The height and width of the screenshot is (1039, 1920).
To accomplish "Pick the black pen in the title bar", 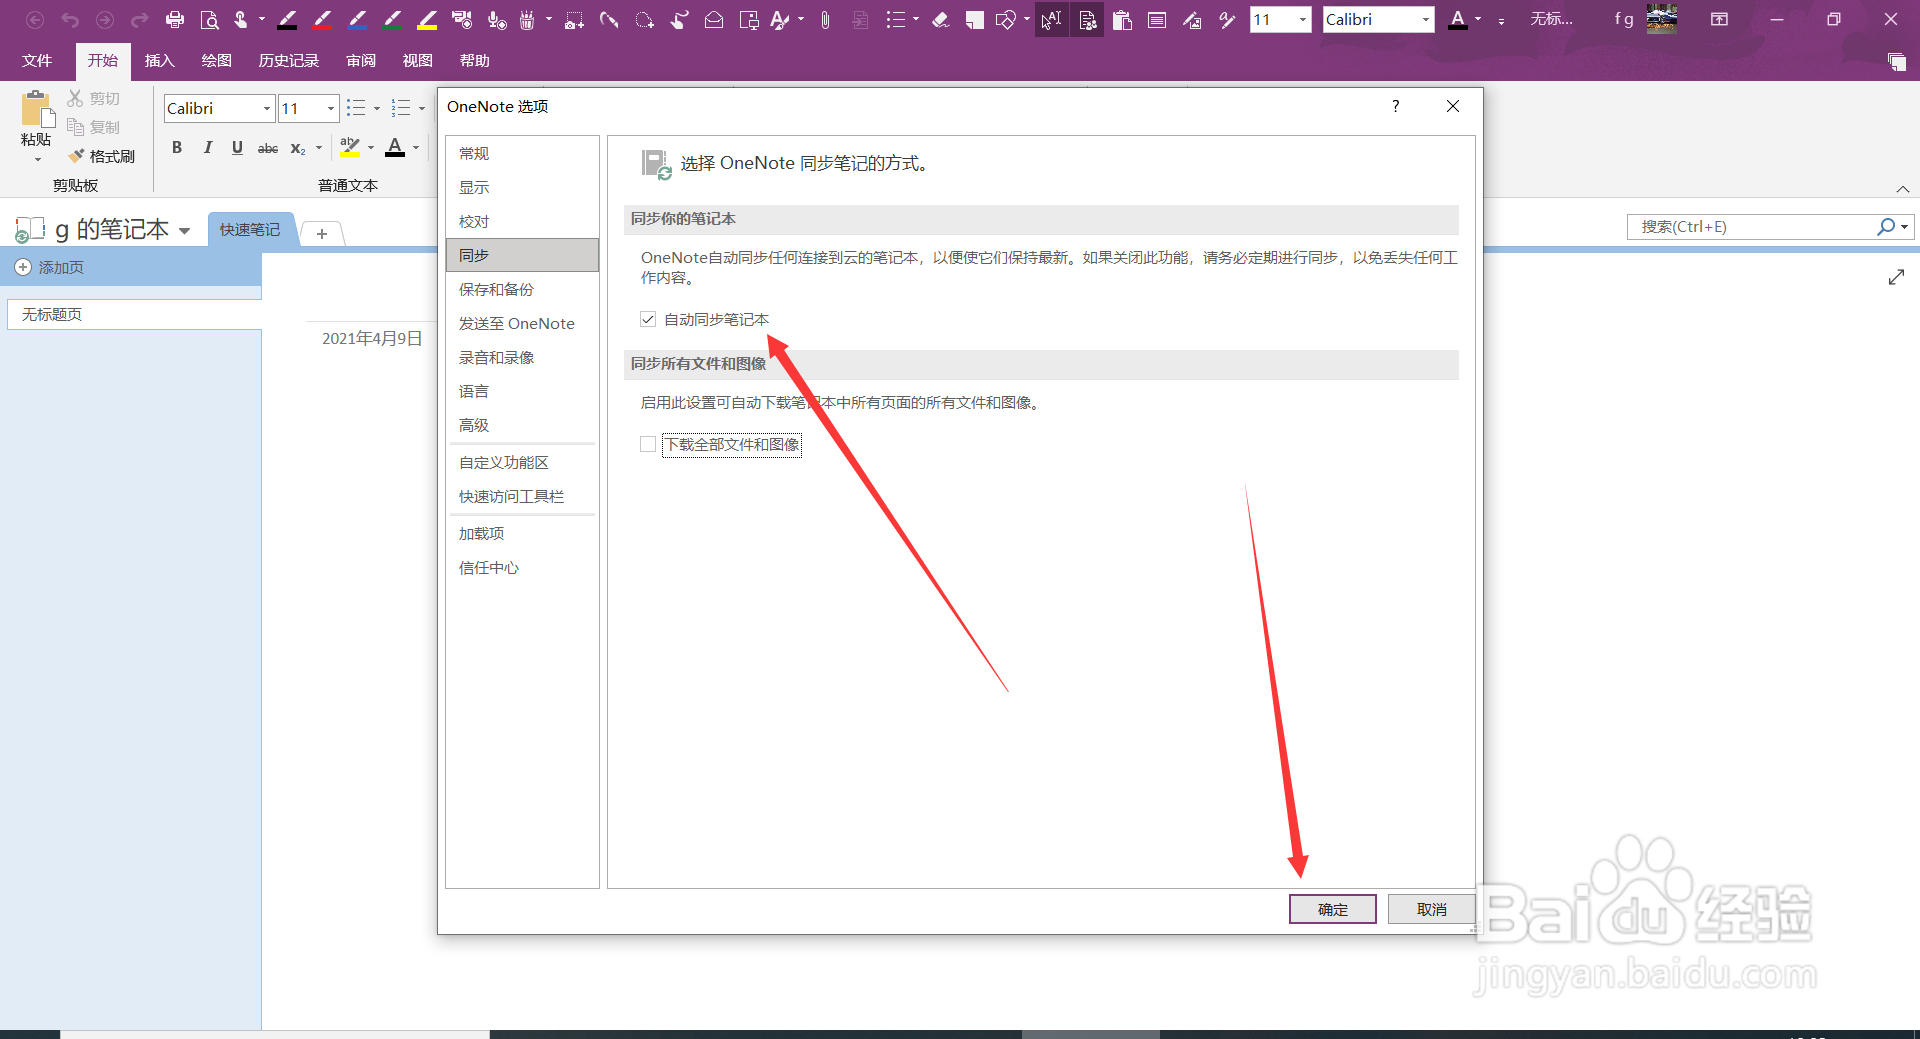I will [x=287, y=19].
